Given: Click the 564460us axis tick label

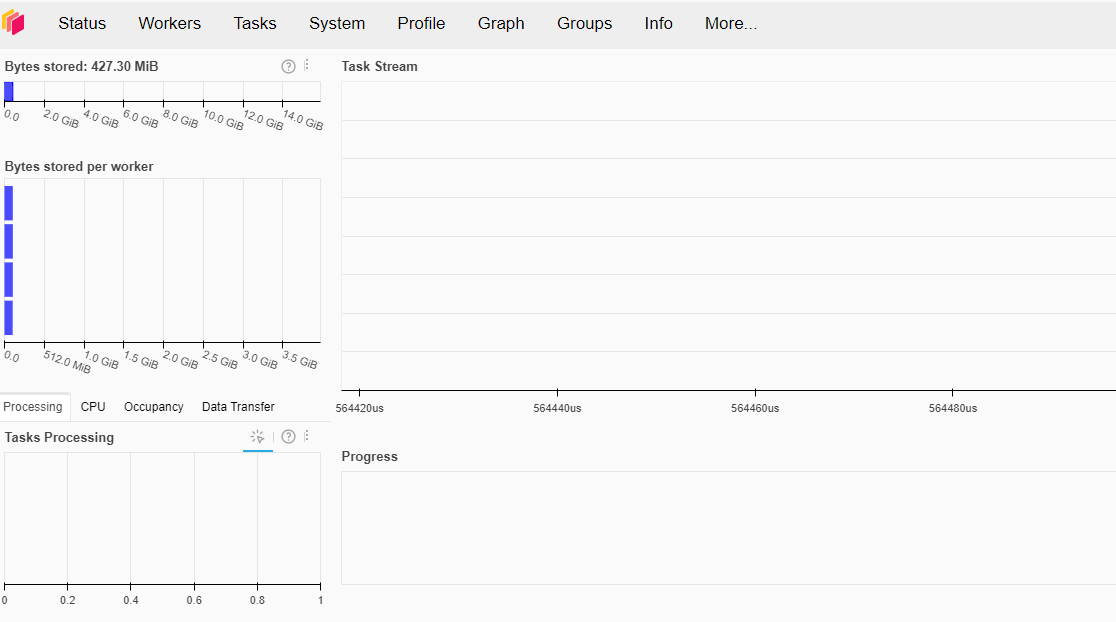Looking at the screenshot, I should (755, 408).
